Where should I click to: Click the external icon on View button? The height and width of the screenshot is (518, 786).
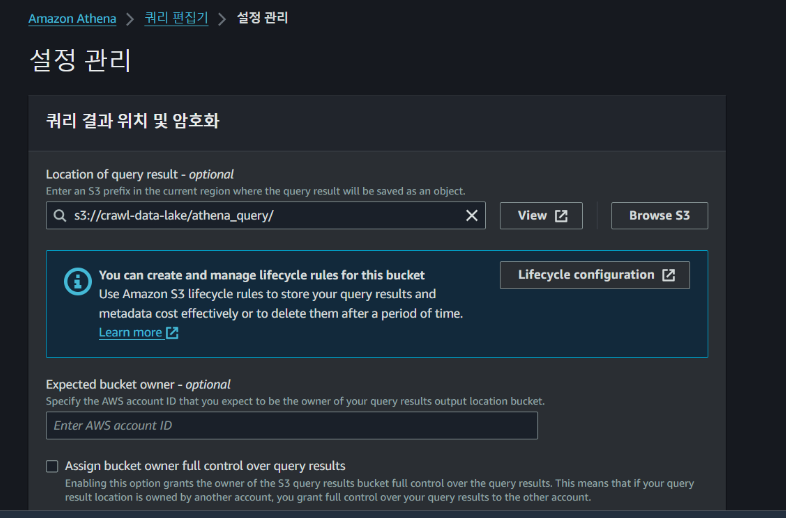click(561, 216)
